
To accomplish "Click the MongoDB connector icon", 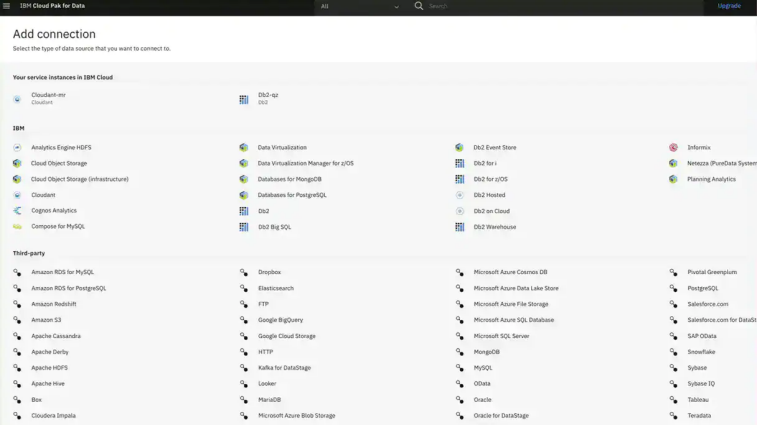I will [x=460, y=352].
